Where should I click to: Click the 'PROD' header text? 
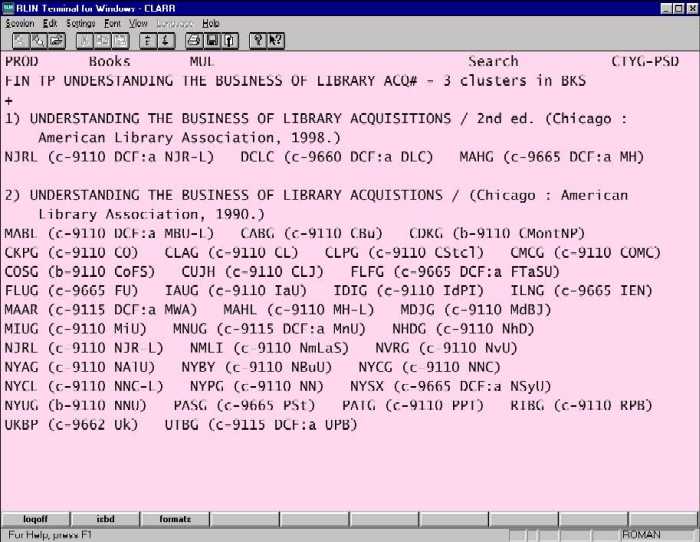(x=21, y=61)
